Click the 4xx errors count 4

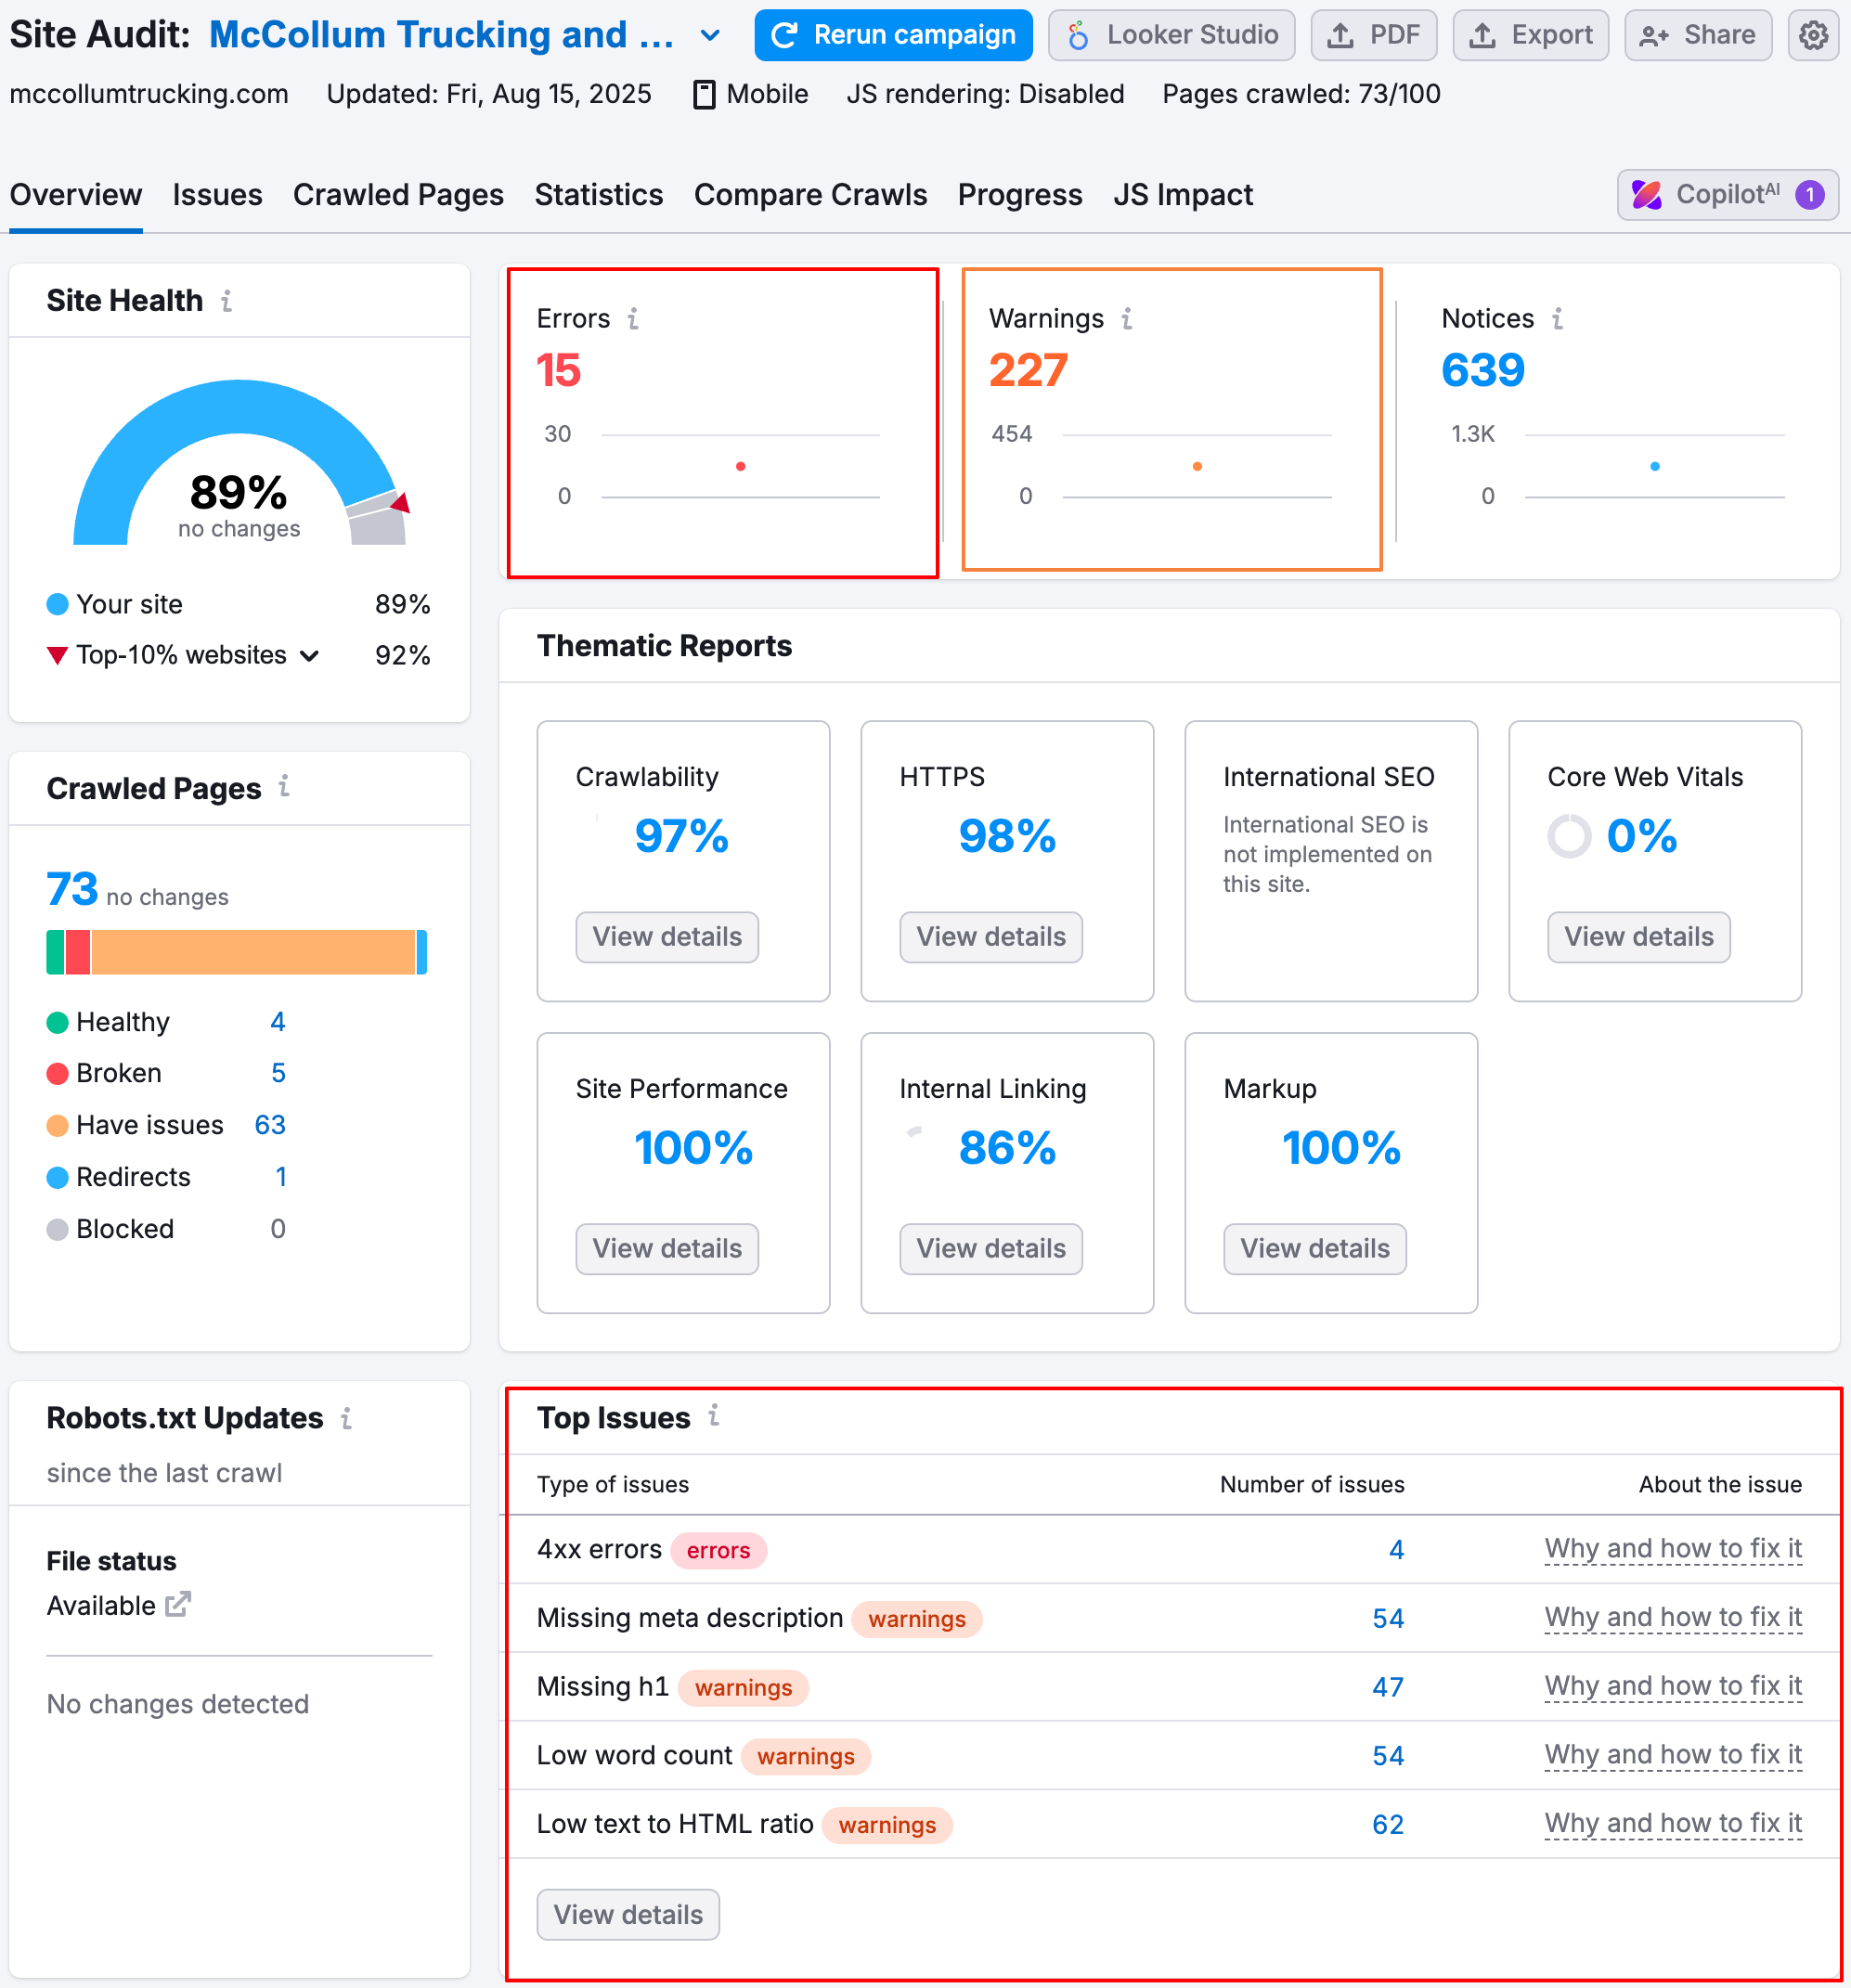[1396, 1550]
